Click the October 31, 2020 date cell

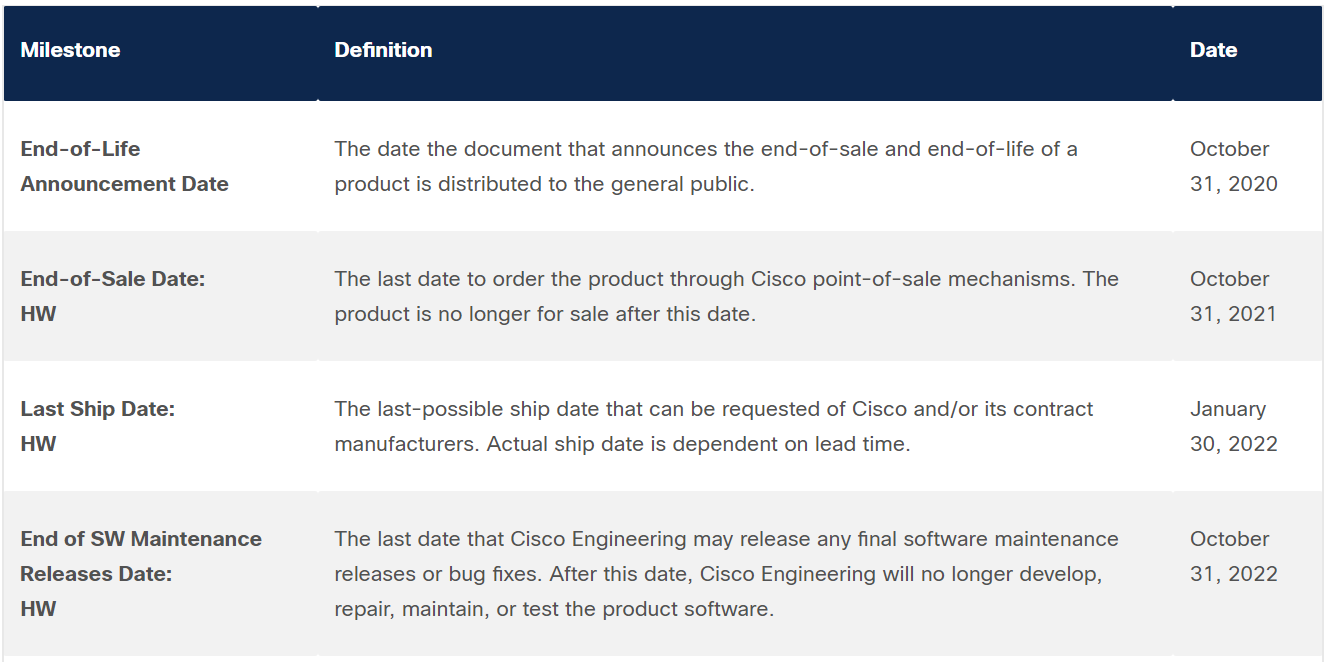click(x=1234, y=166)
